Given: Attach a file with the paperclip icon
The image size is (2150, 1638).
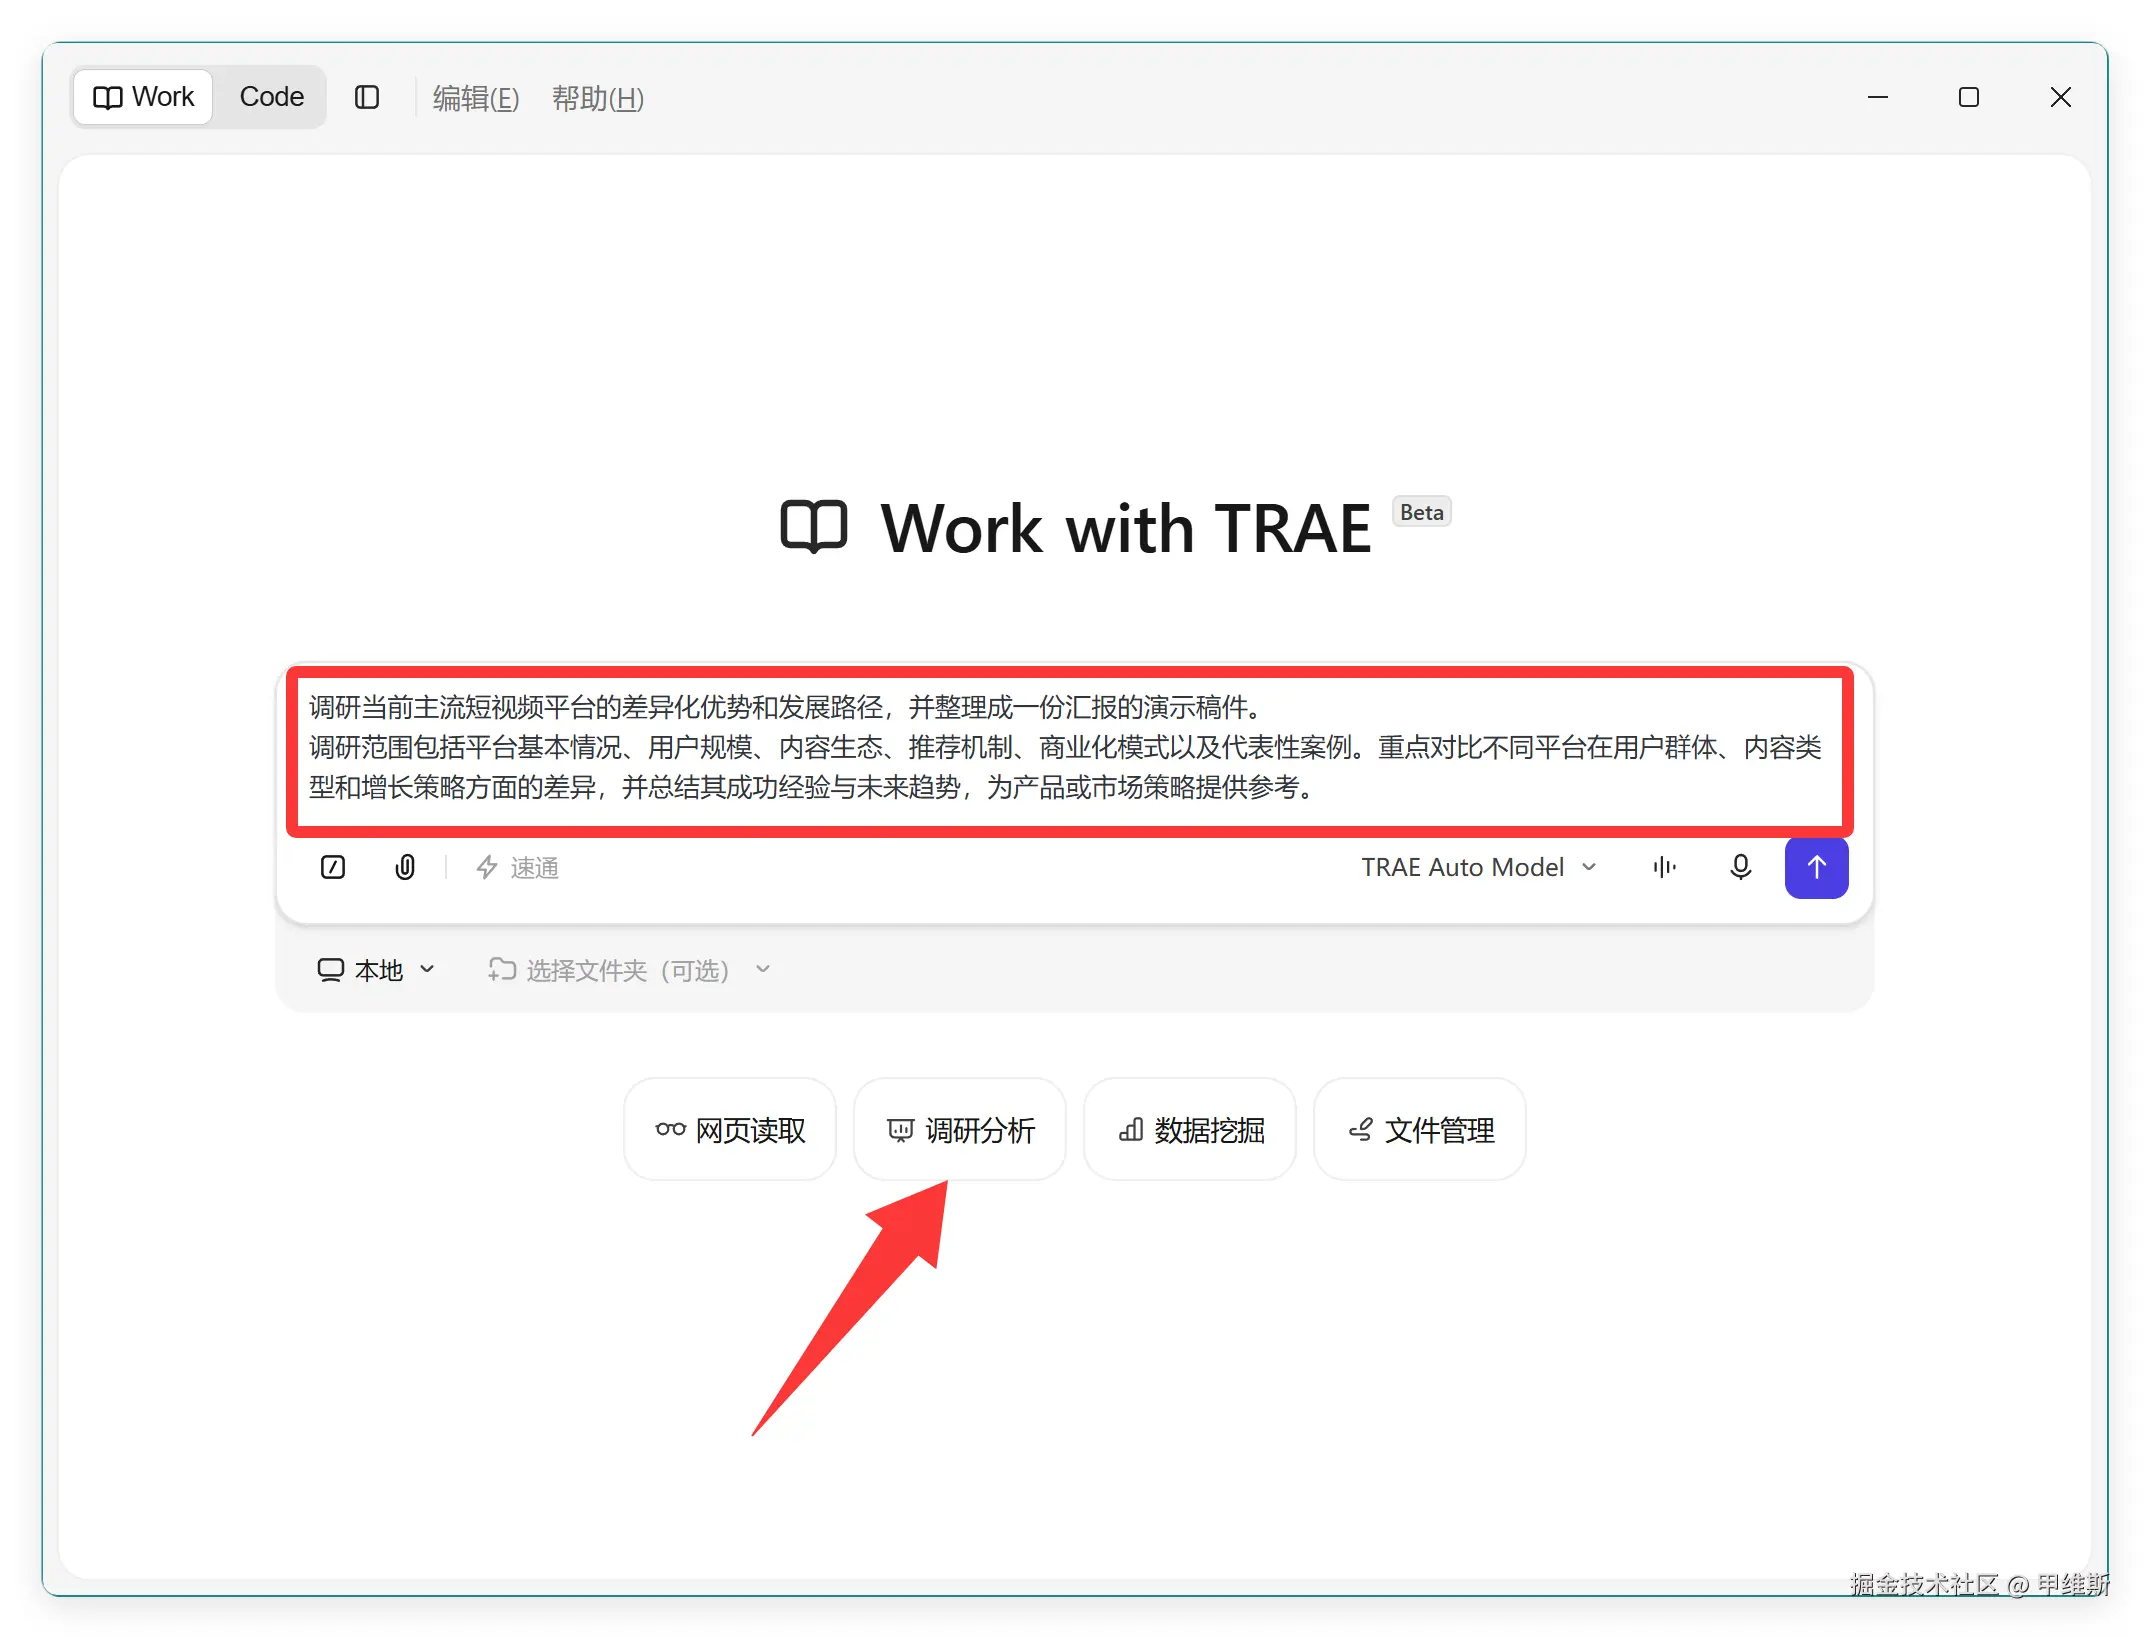Looking at the screenshot, I should 405,867.
